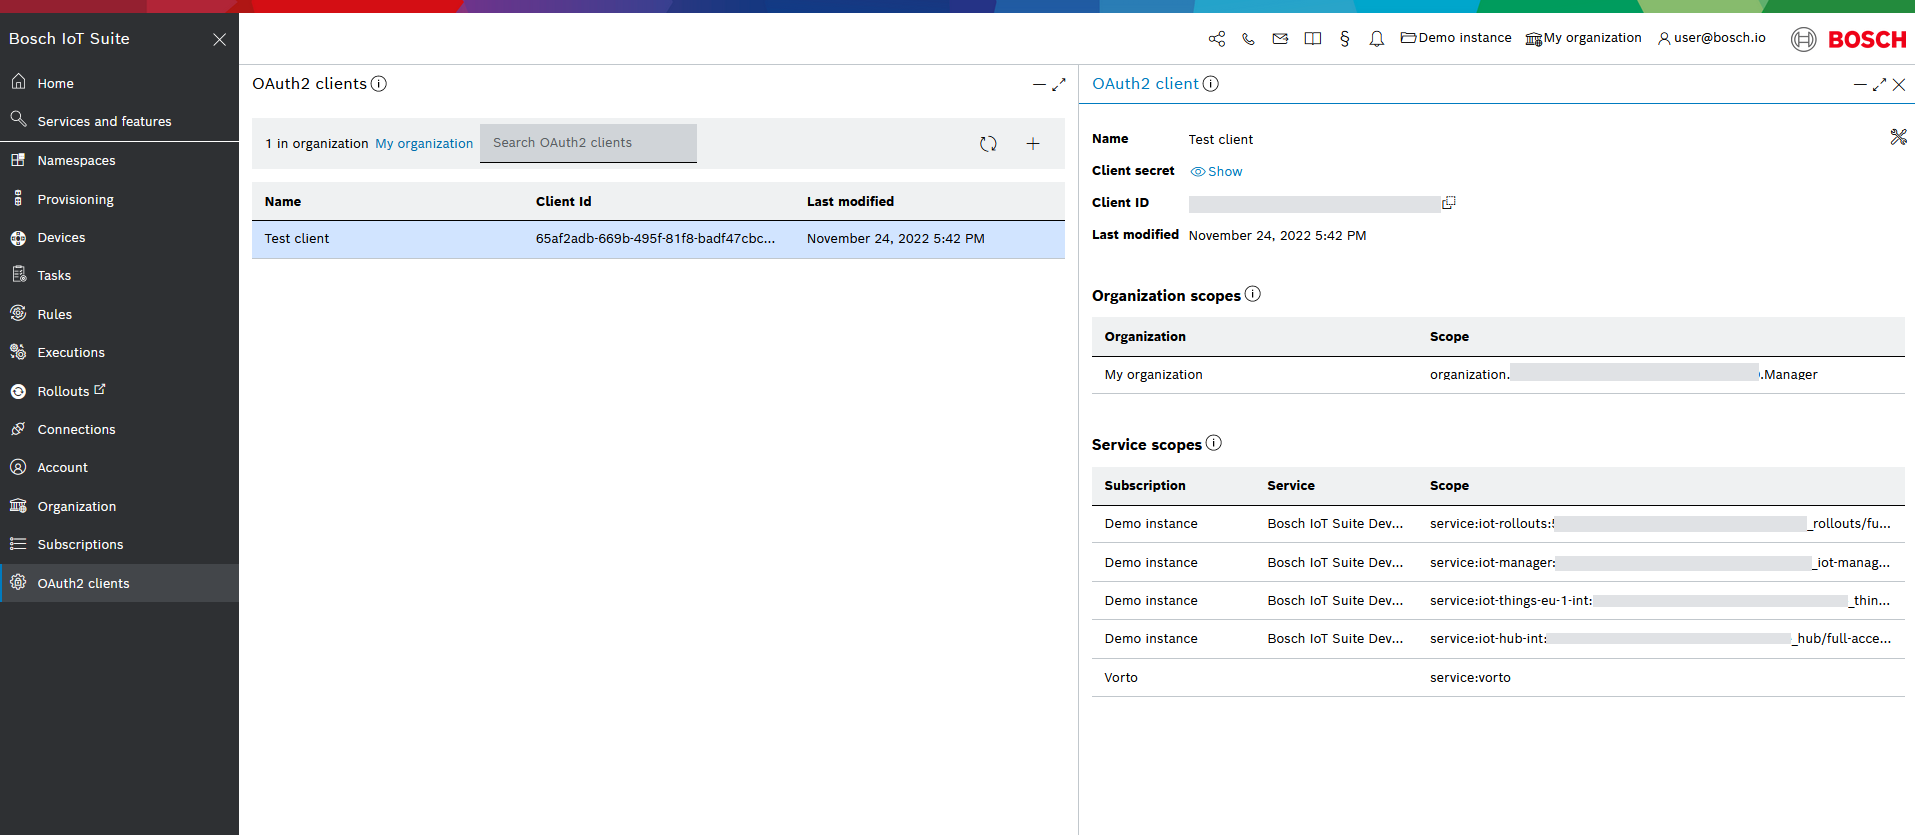The image size is (1915, 835).
Task: Sort clients by Name column header
Action: pyautogui.click(x=283, y=201)
